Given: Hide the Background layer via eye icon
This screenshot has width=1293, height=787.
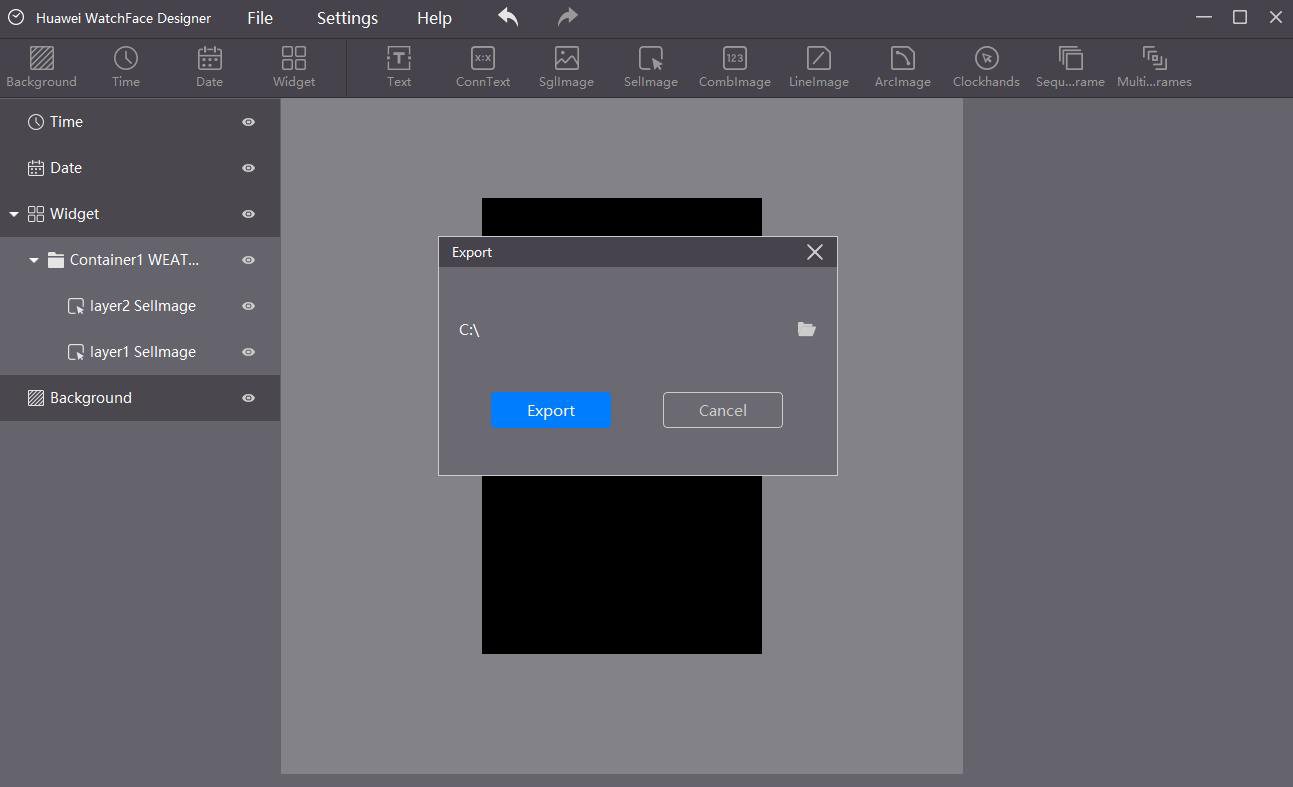Looking at the screenshot, I should pos(249,398).
